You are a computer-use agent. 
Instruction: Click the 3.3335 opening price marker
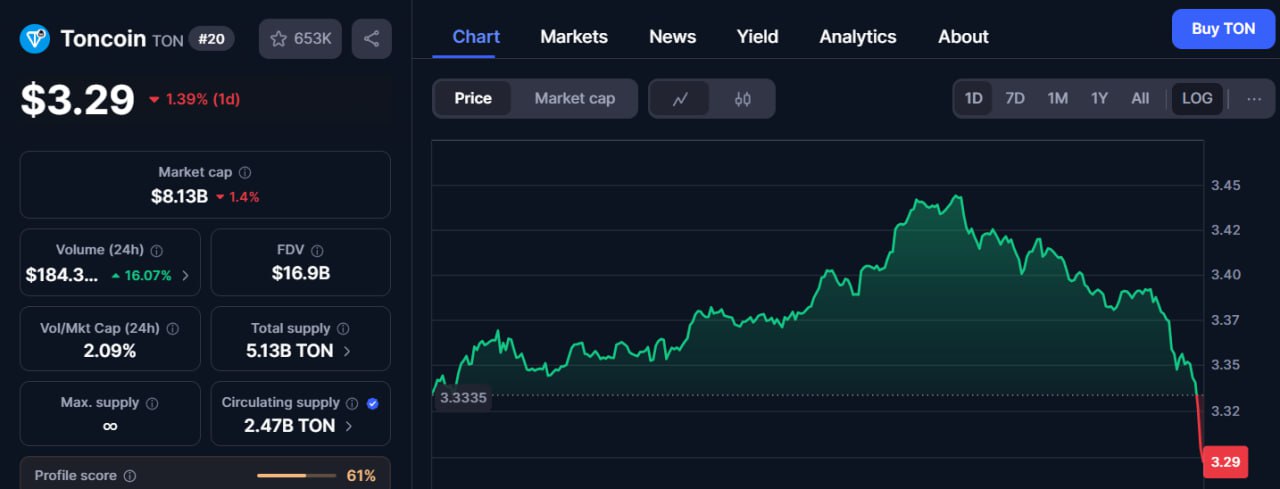click(x=462, y=398)
